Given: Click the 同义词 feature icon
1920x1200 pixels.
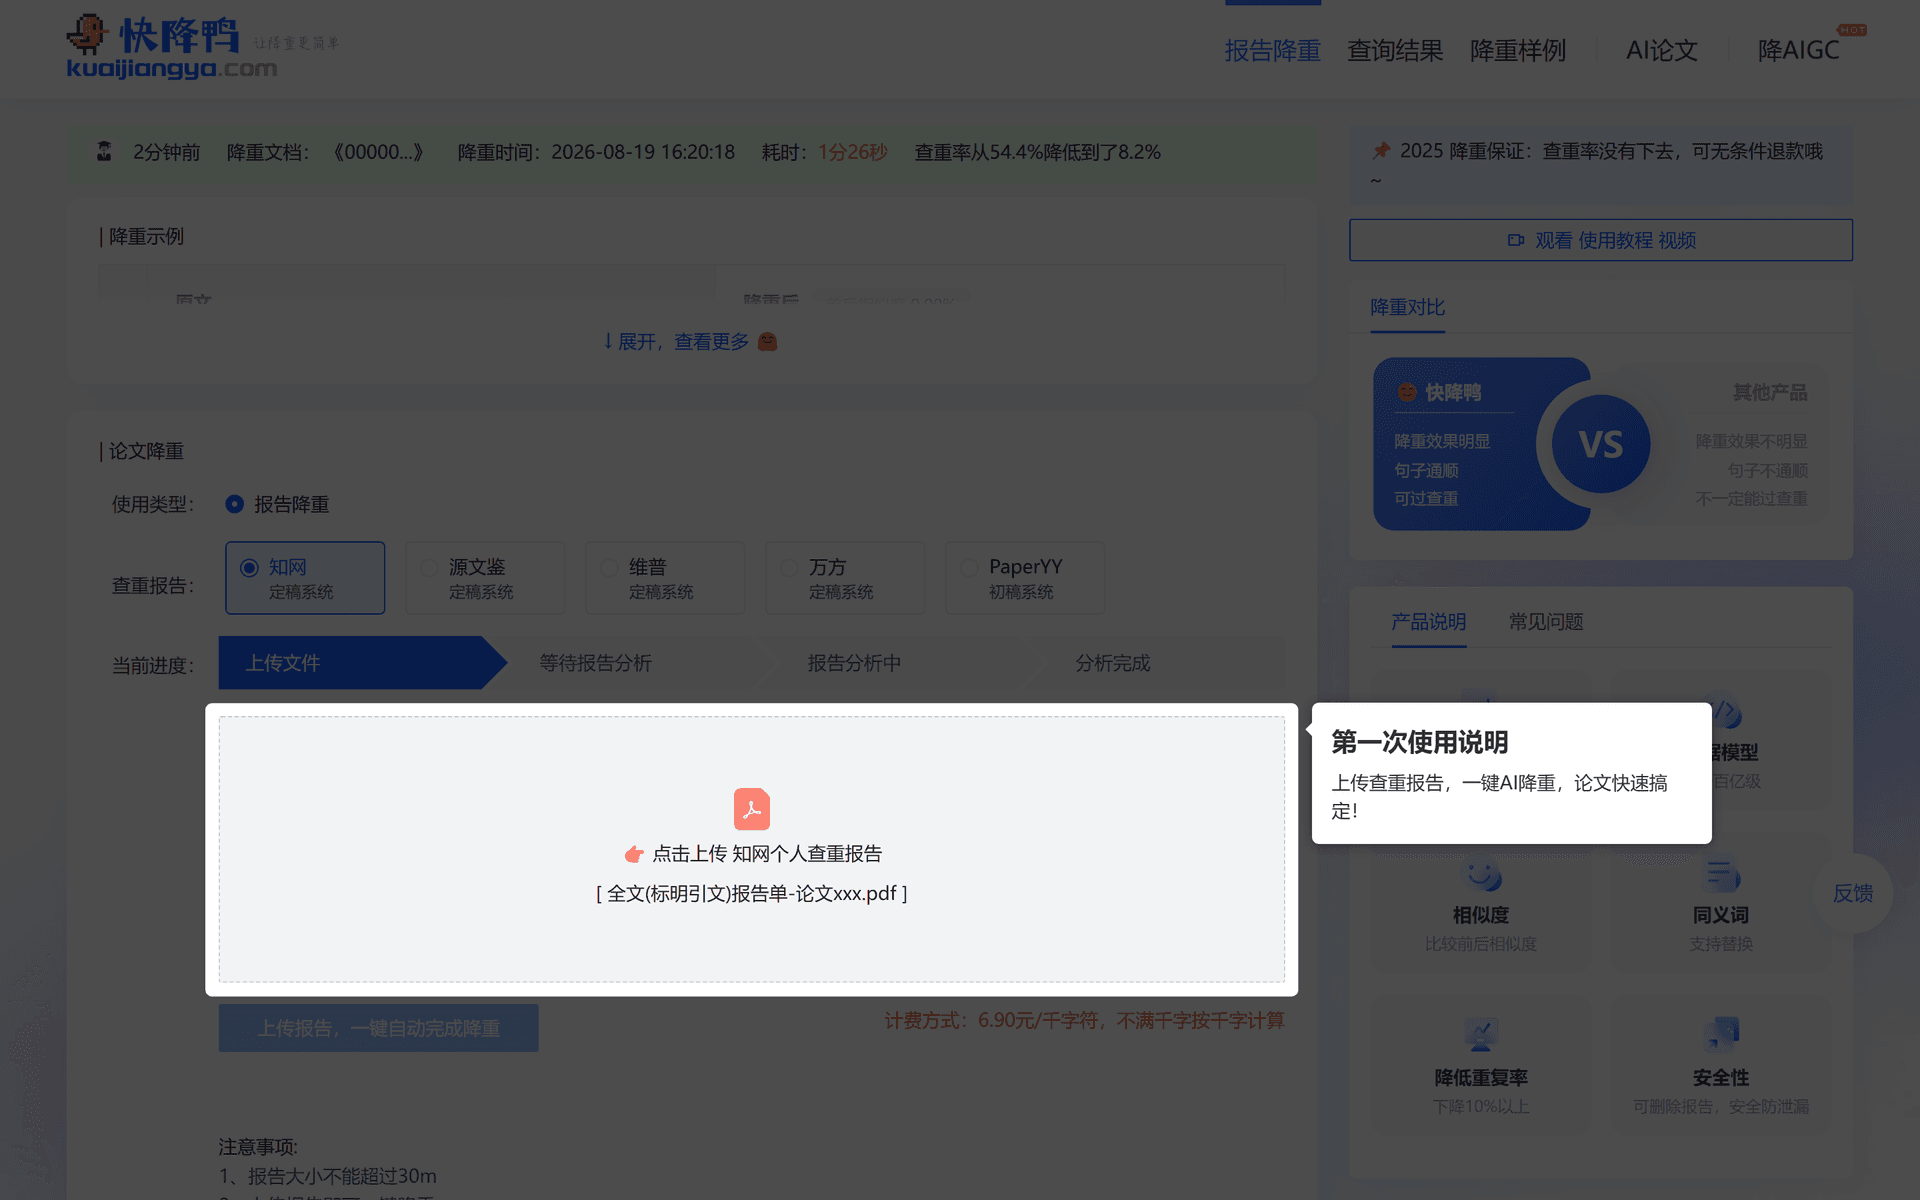Looking at the screenshot, I should coord(1721,875).
